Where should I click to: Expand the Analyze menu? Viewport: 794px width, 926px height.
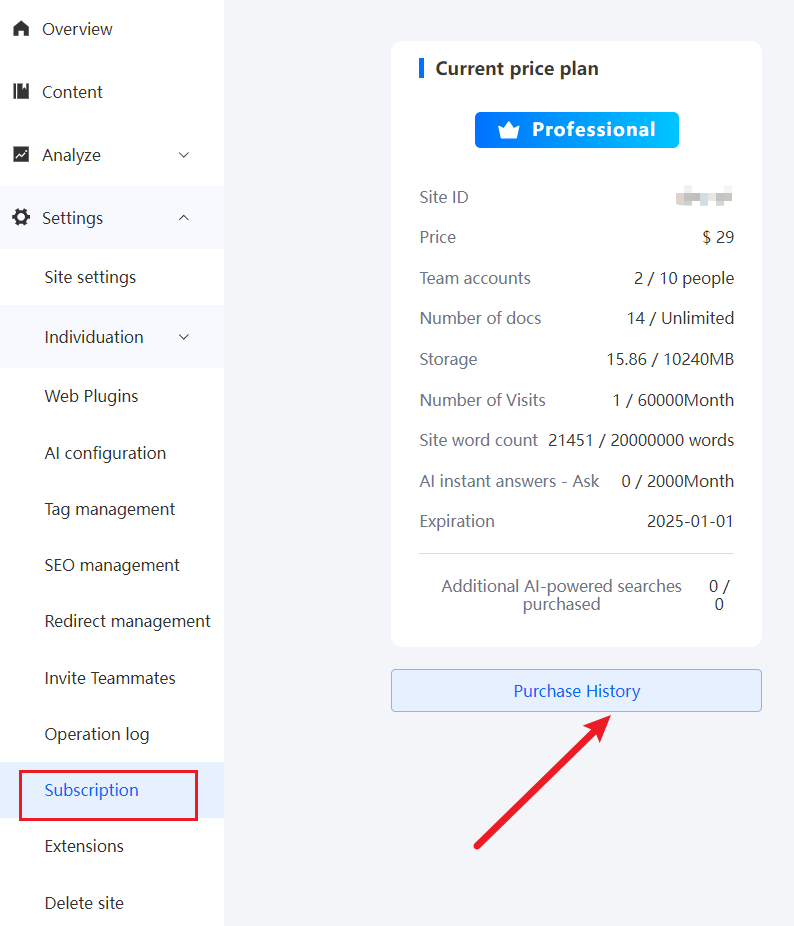[183, 155]
